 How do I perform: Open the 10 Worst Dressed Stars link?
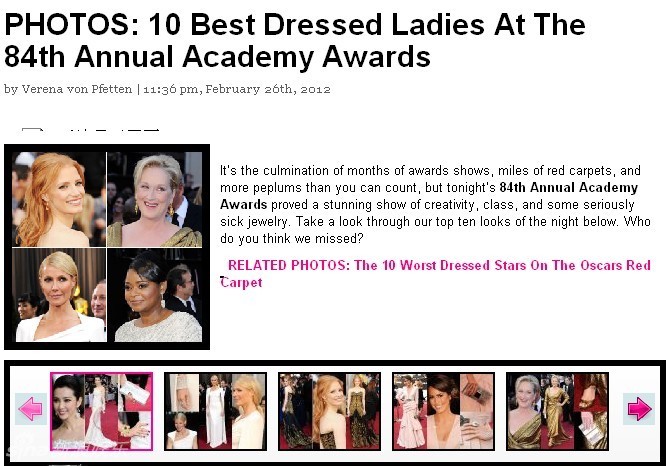pyautogui.click(x=435, y=274)
